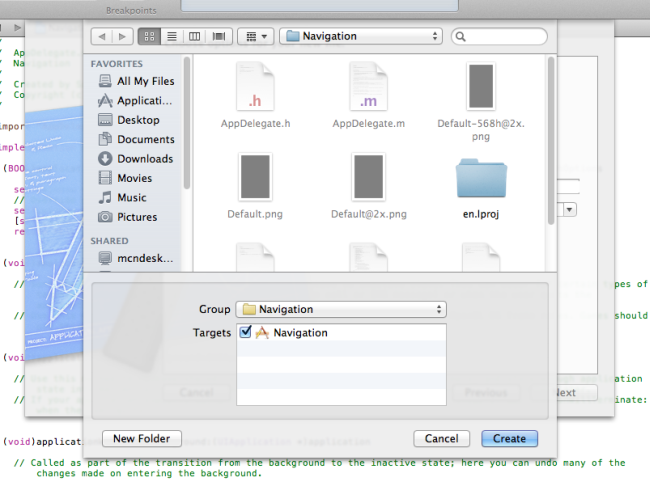Viewport: 650px width, 486px height.
Task: Select Default-568h@2x.png image thumbnail
Action: tap(481, 86)
